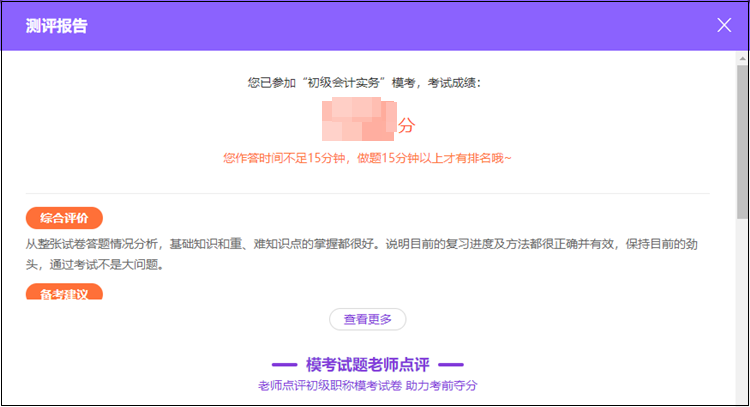Click the blurred score box next to 分
Screen dimensions: 750x407
359,119
